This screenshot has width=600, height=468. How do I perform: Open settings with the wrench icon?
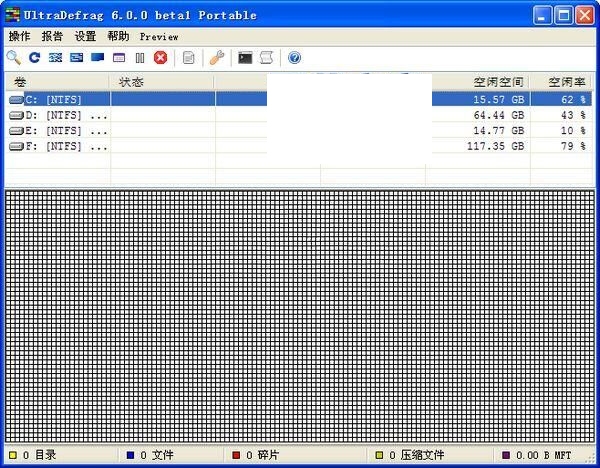[217, 58]
